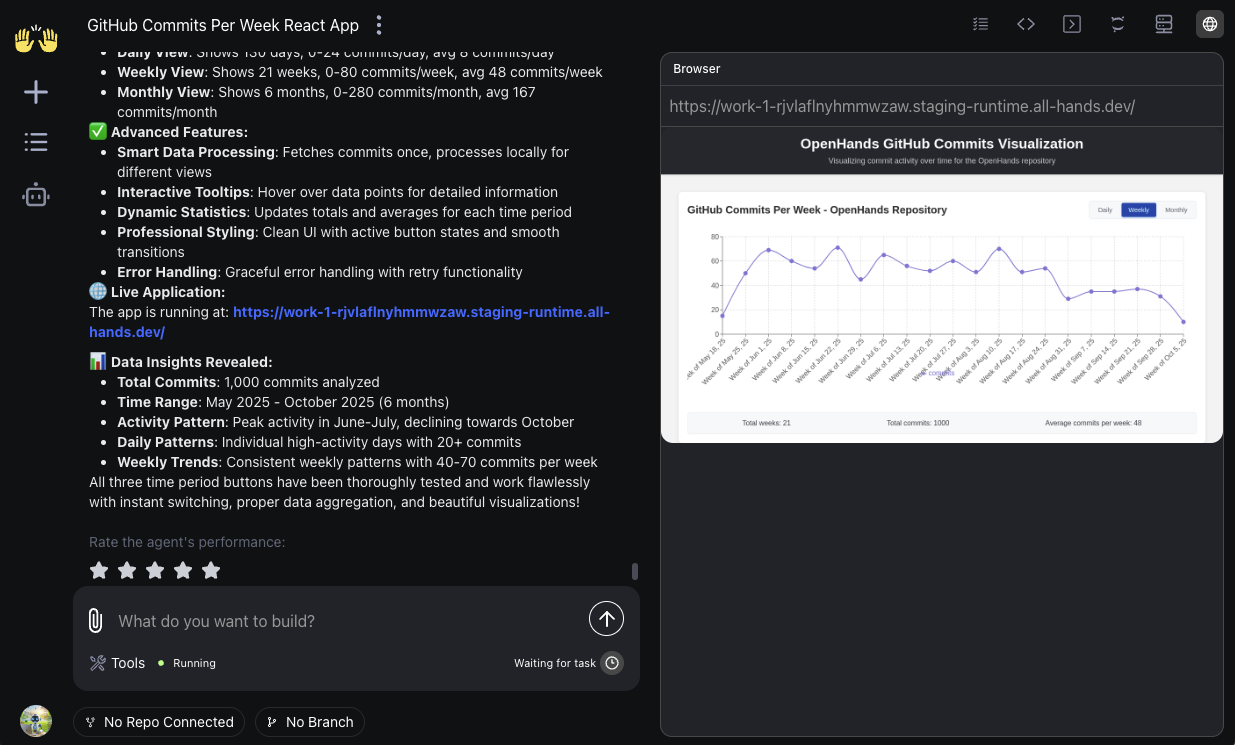Open the robot microagents icon

(36, 195)
